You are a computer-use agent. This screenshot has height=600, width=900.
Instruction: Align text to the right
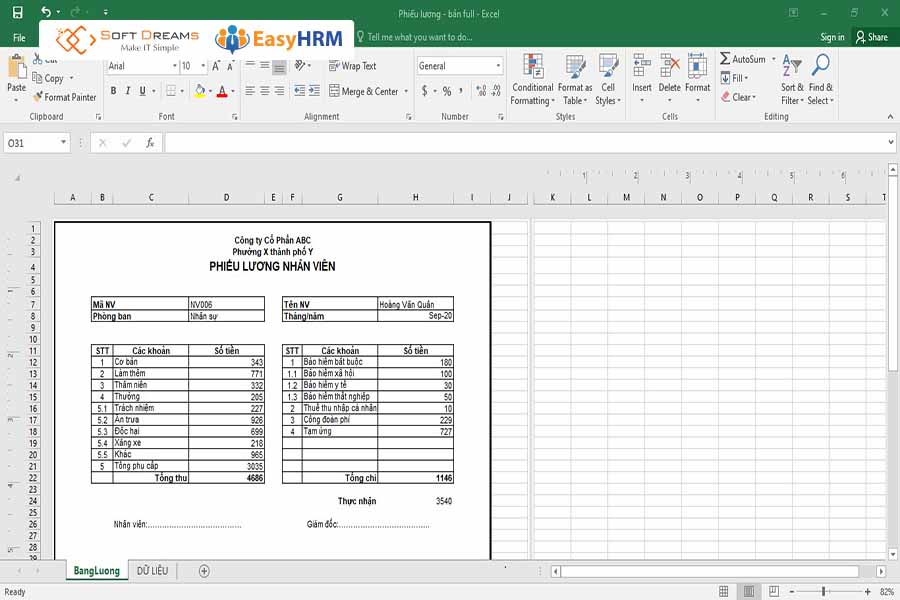(x=279, y=91)
